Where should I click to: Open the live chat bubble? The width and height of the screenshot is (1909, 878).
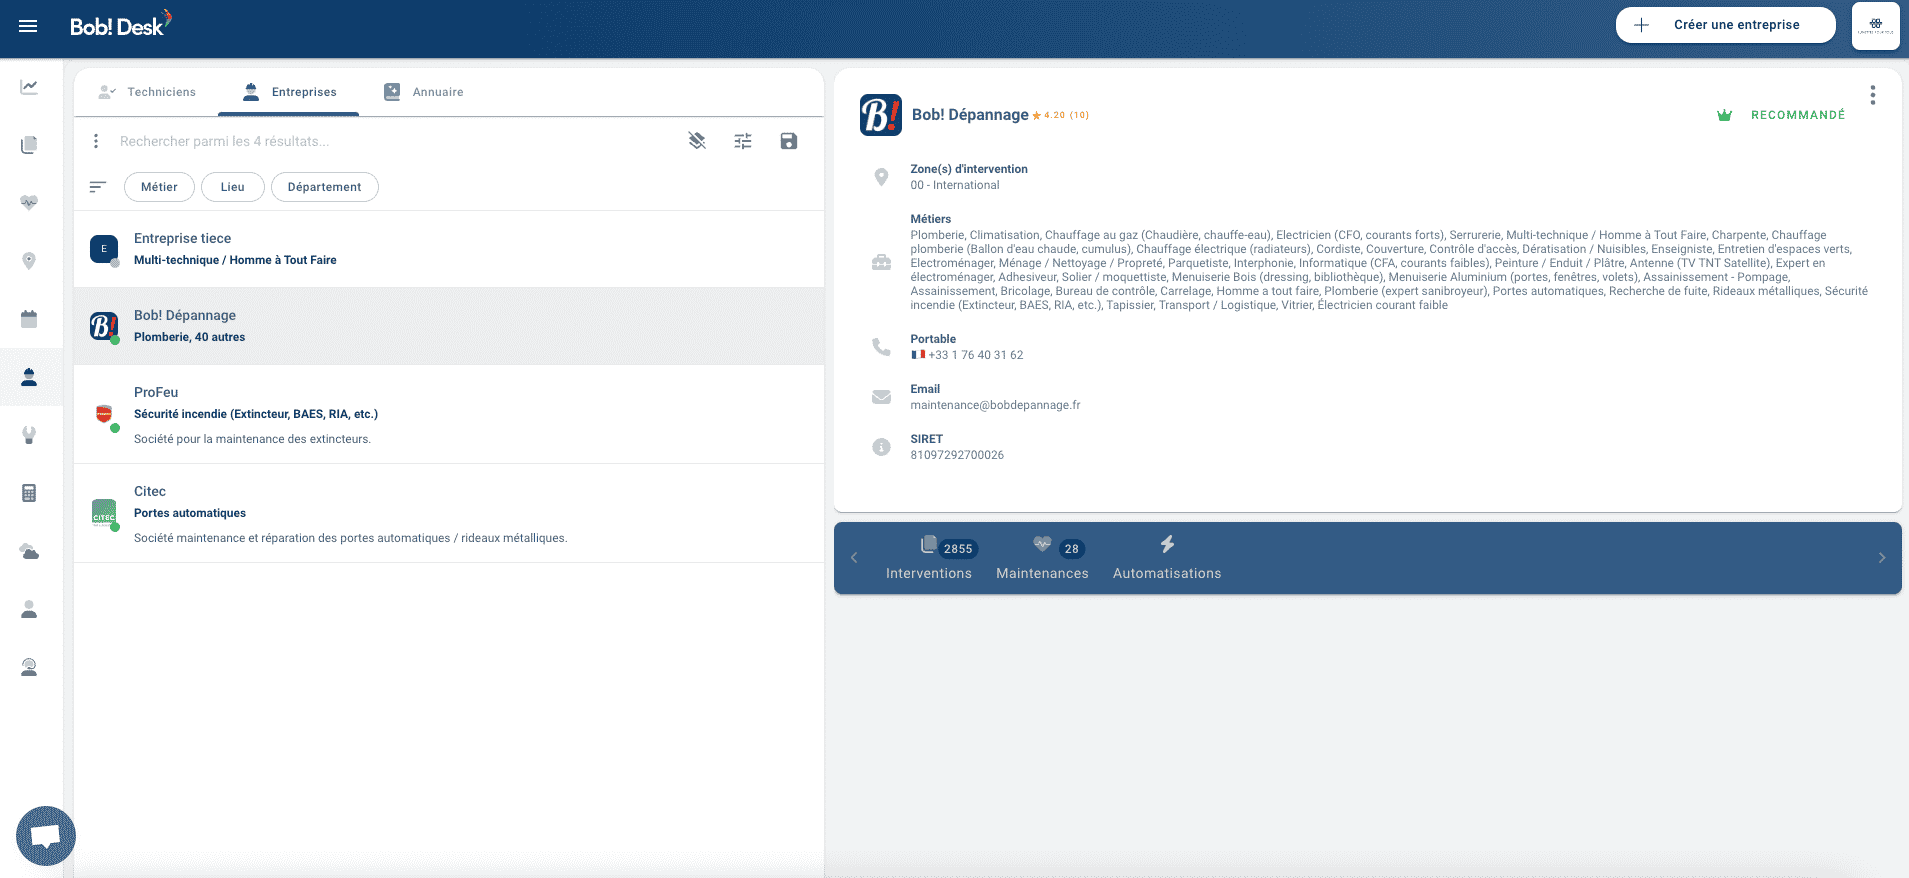click(x=46, y=836)
